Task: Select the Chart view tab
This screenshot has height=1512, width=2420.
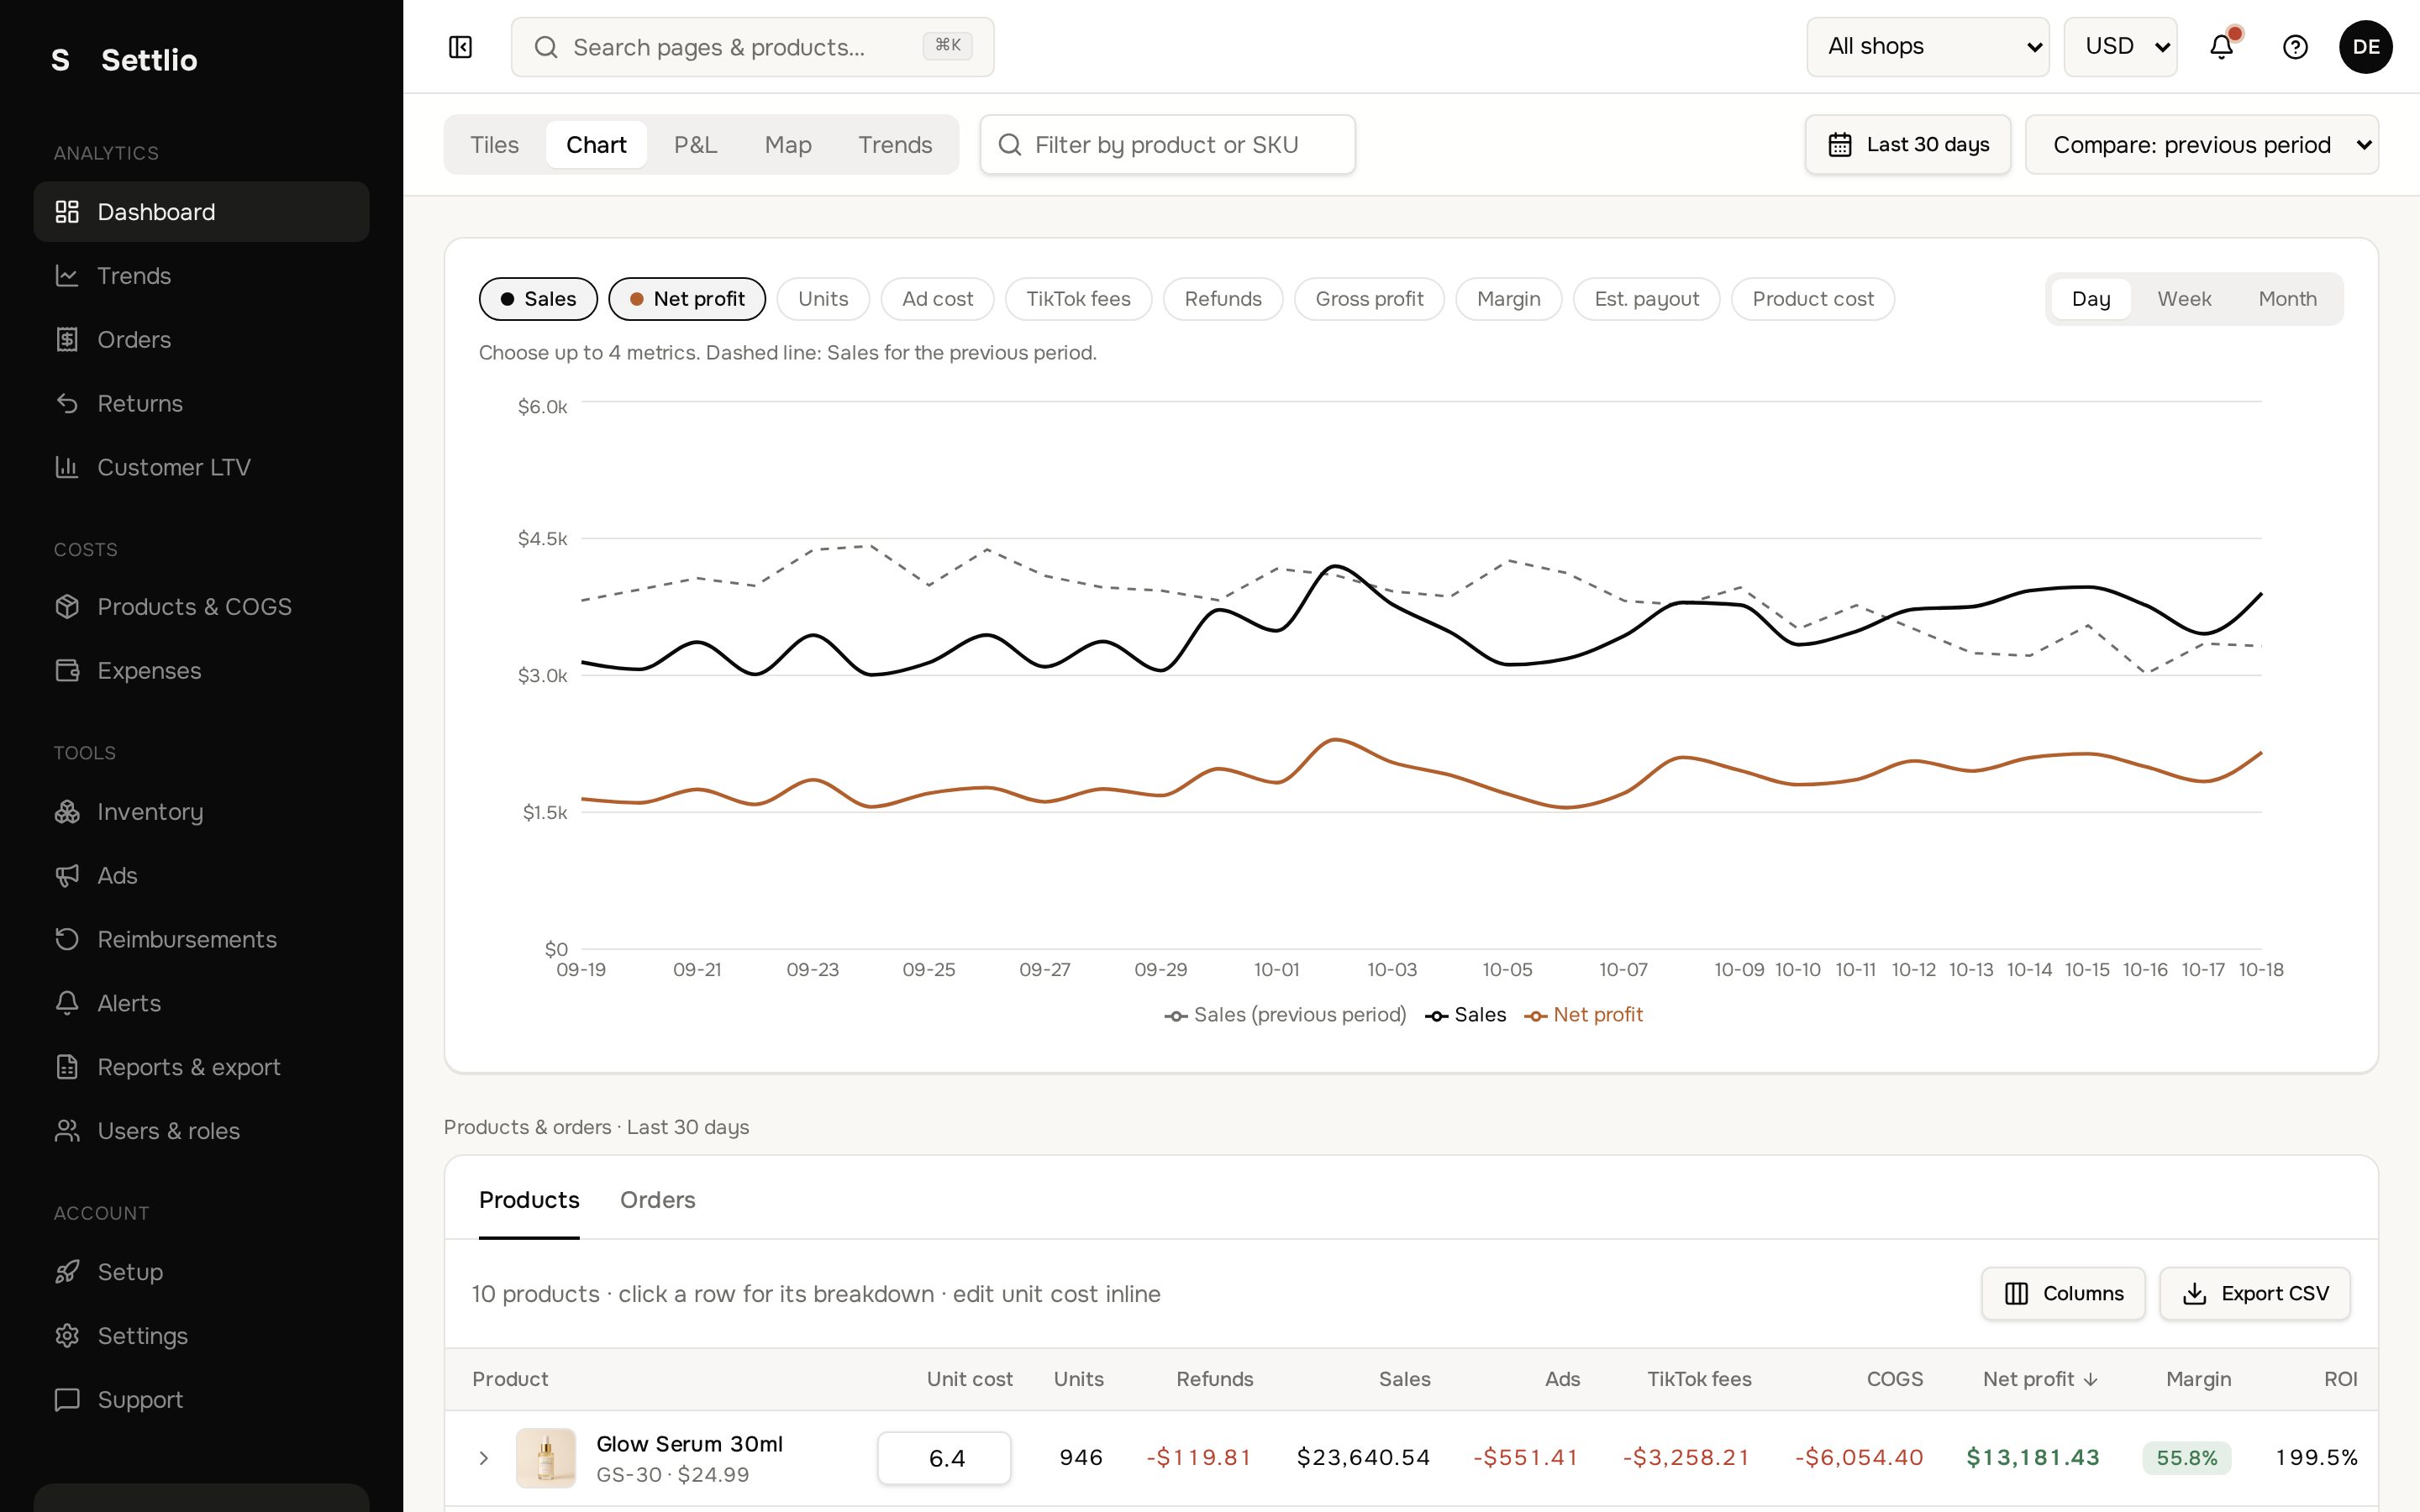Action: pos(596,145)
